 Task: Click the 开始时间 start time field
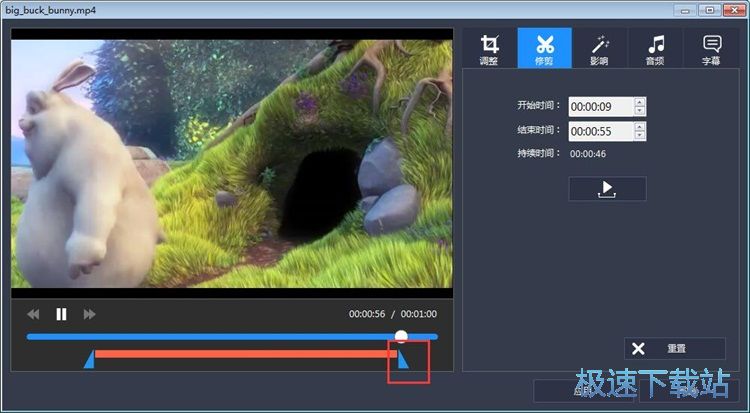[601, 107]
